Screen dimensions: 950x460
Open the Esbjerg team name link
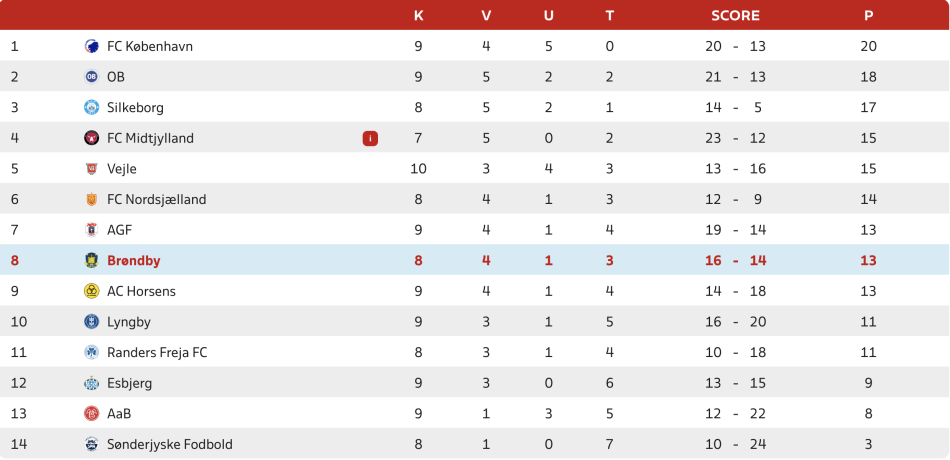(130, 383)
